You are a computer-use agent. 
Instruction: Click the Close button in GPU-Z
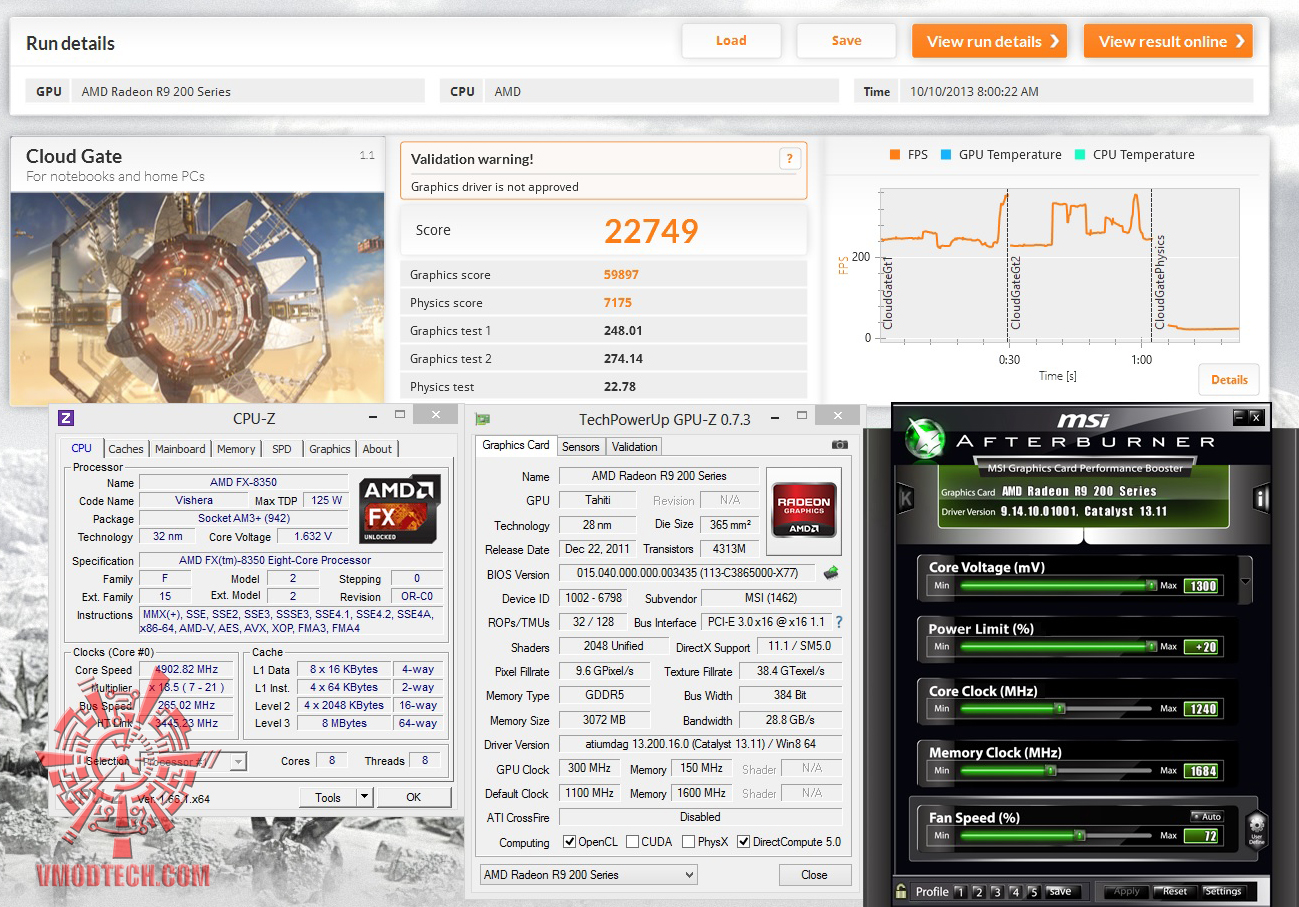tap(814, 875)
